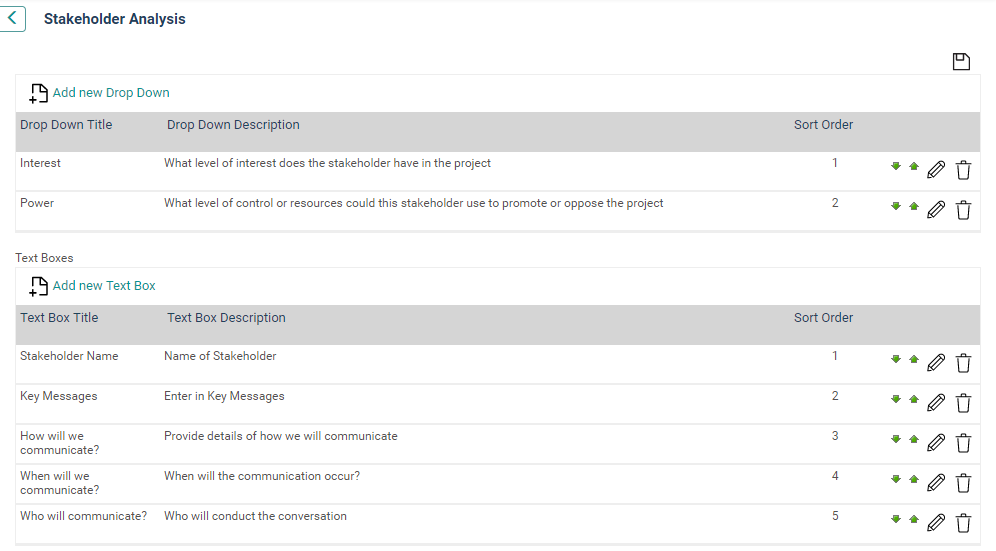
Task: Delete the Key Messages text box
Action: click(x=964, y=403)
